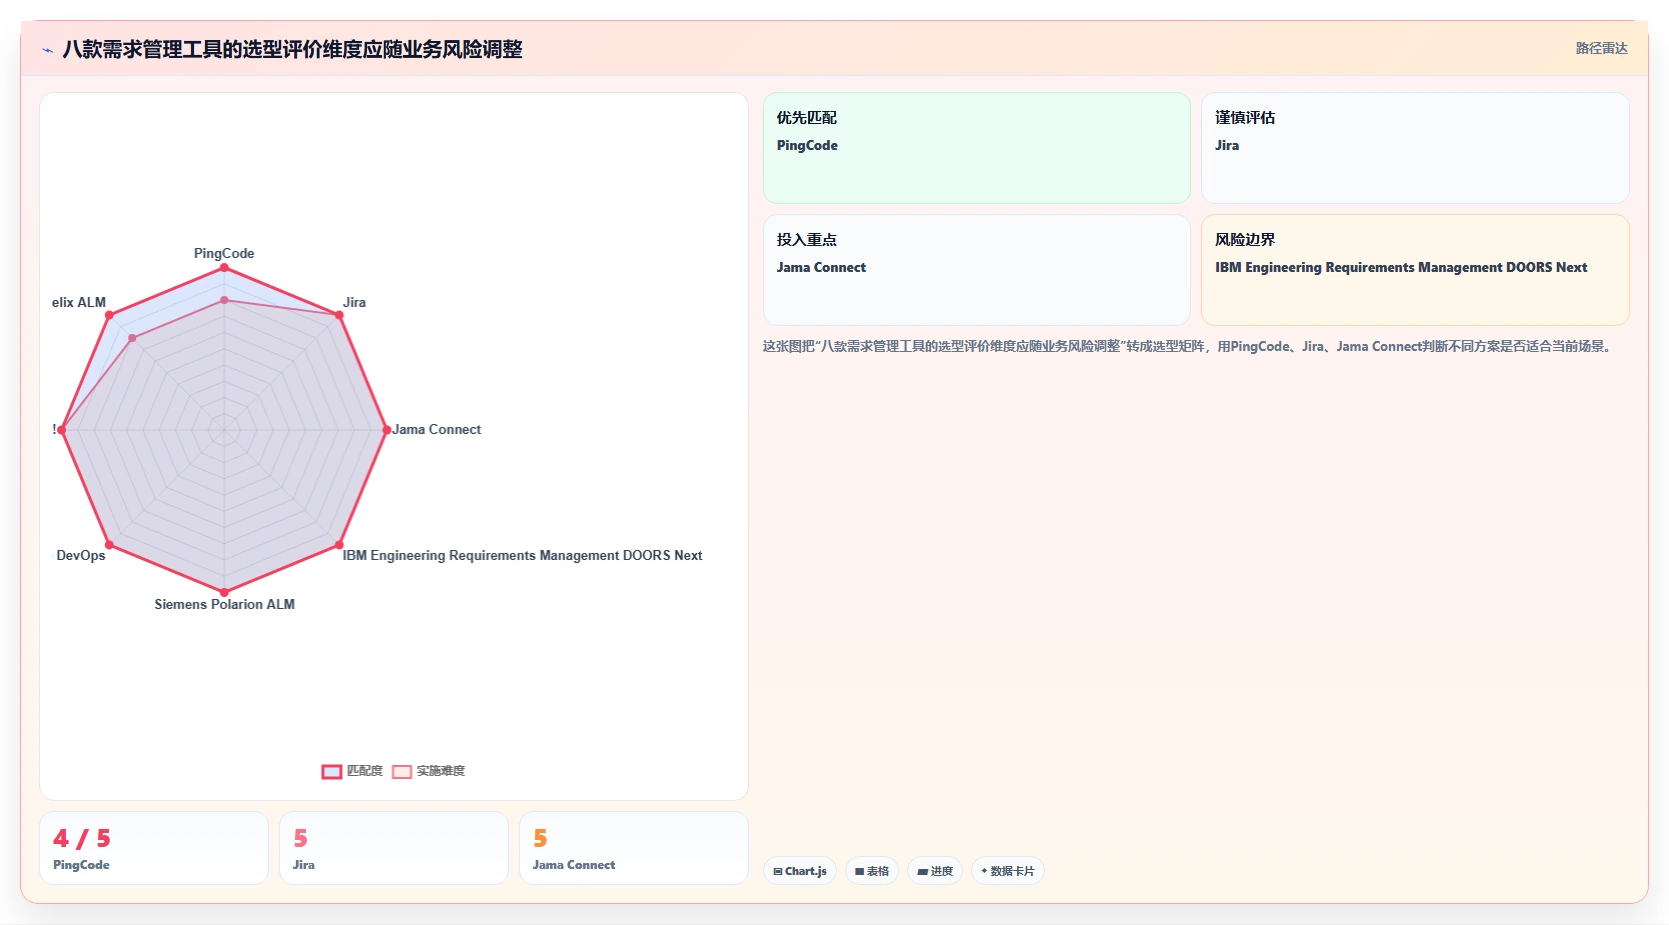Click the Jama Connect radar data point

click(387, 430)
